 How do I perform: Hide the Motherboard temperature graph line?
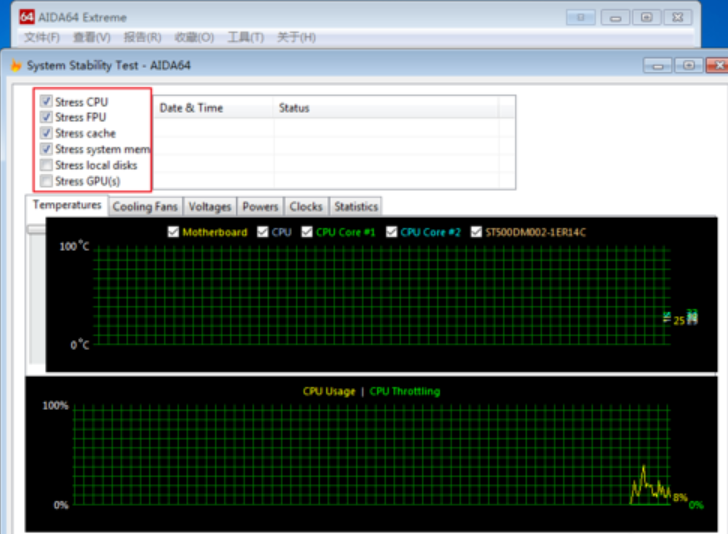click(174, 232)
